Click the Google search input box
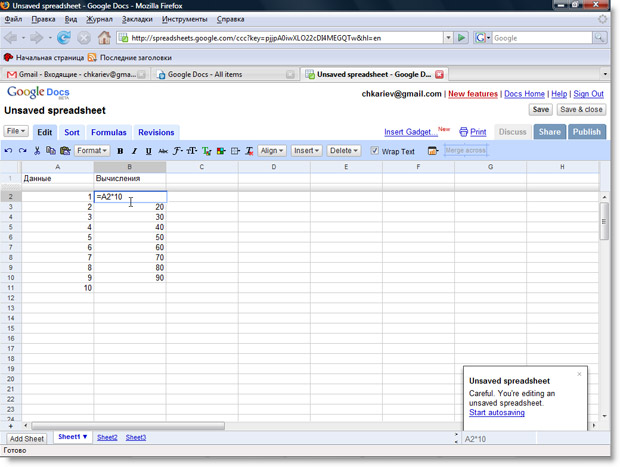 [x=542, y=38]
